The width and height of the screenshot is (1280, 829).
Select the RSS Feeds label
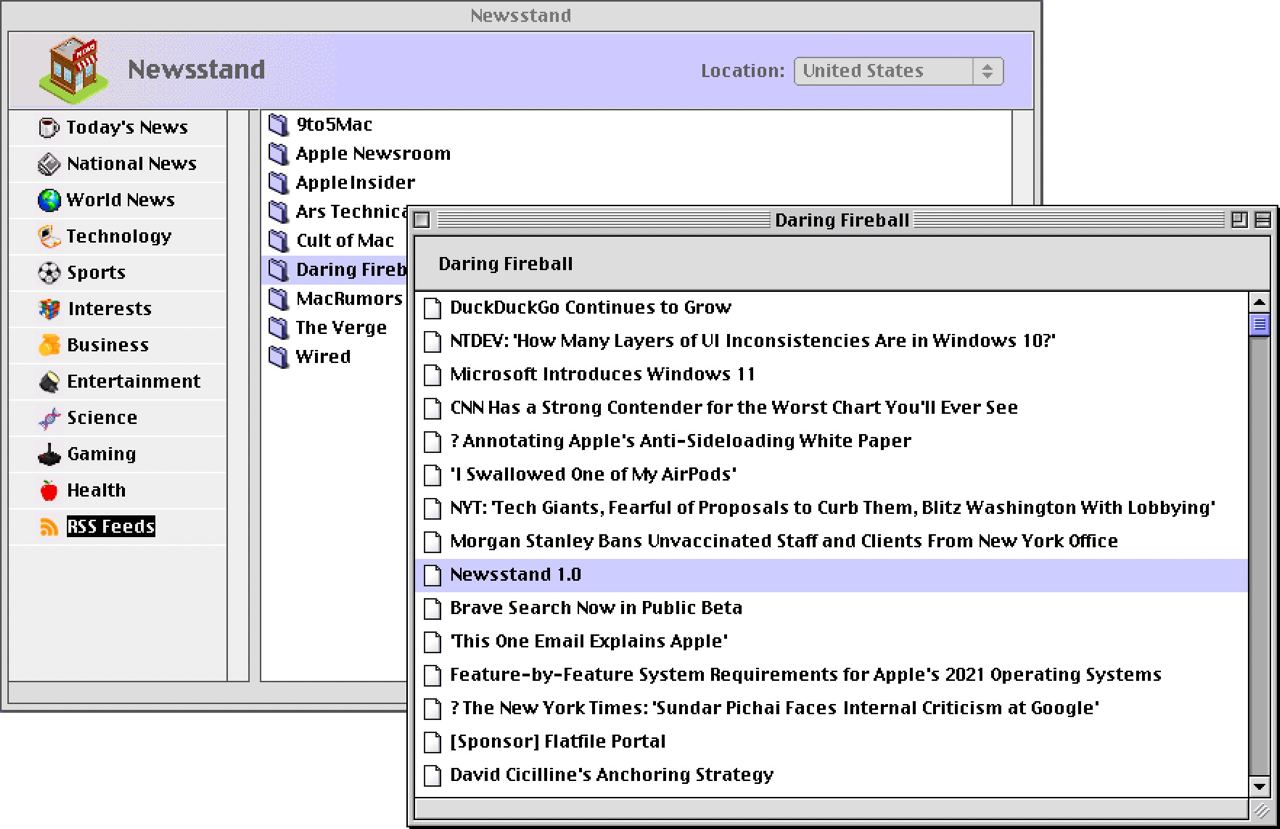(111, 526)
